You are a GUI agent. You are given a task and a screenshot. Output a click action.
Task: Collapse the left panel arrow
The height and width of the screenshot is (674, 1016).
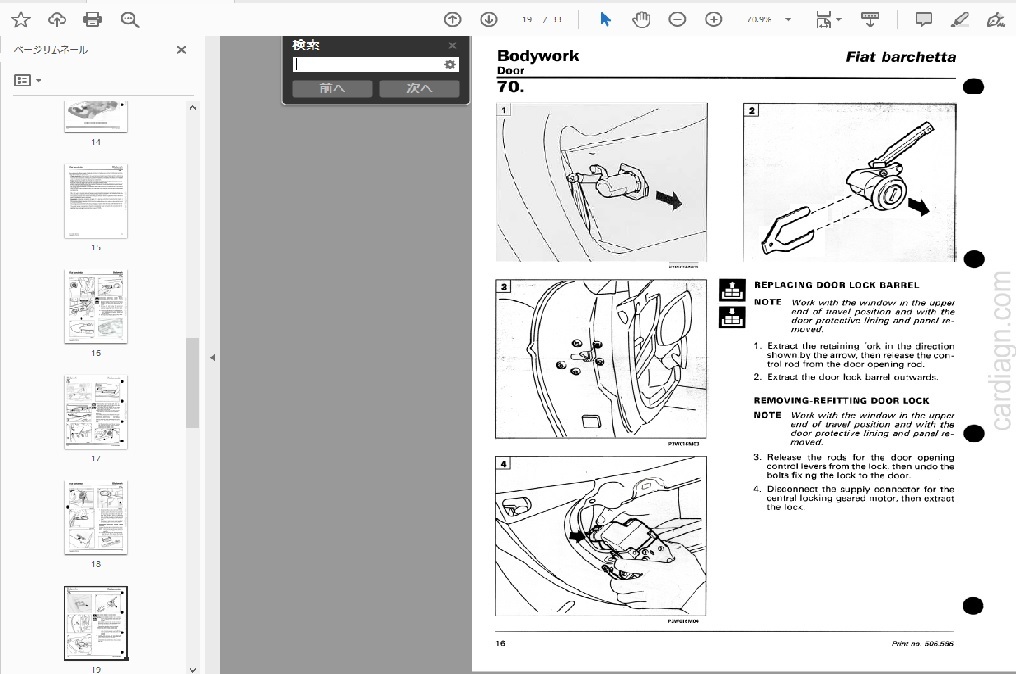click(x=213, y=357)
